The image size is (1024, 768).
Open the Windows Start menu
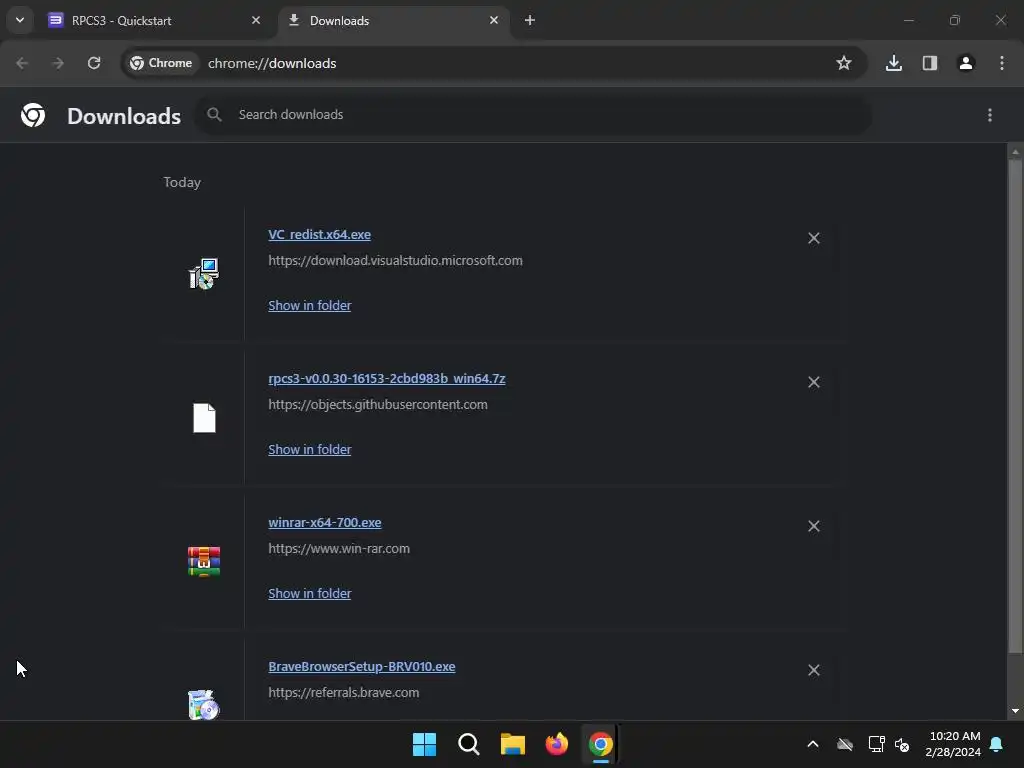click(424, 744)
